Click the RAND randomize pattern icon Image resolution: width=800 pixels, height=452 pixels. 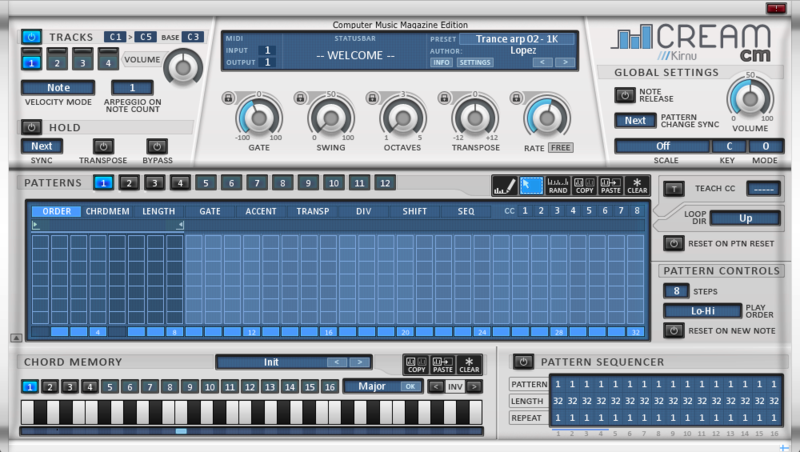click(558, 185)
